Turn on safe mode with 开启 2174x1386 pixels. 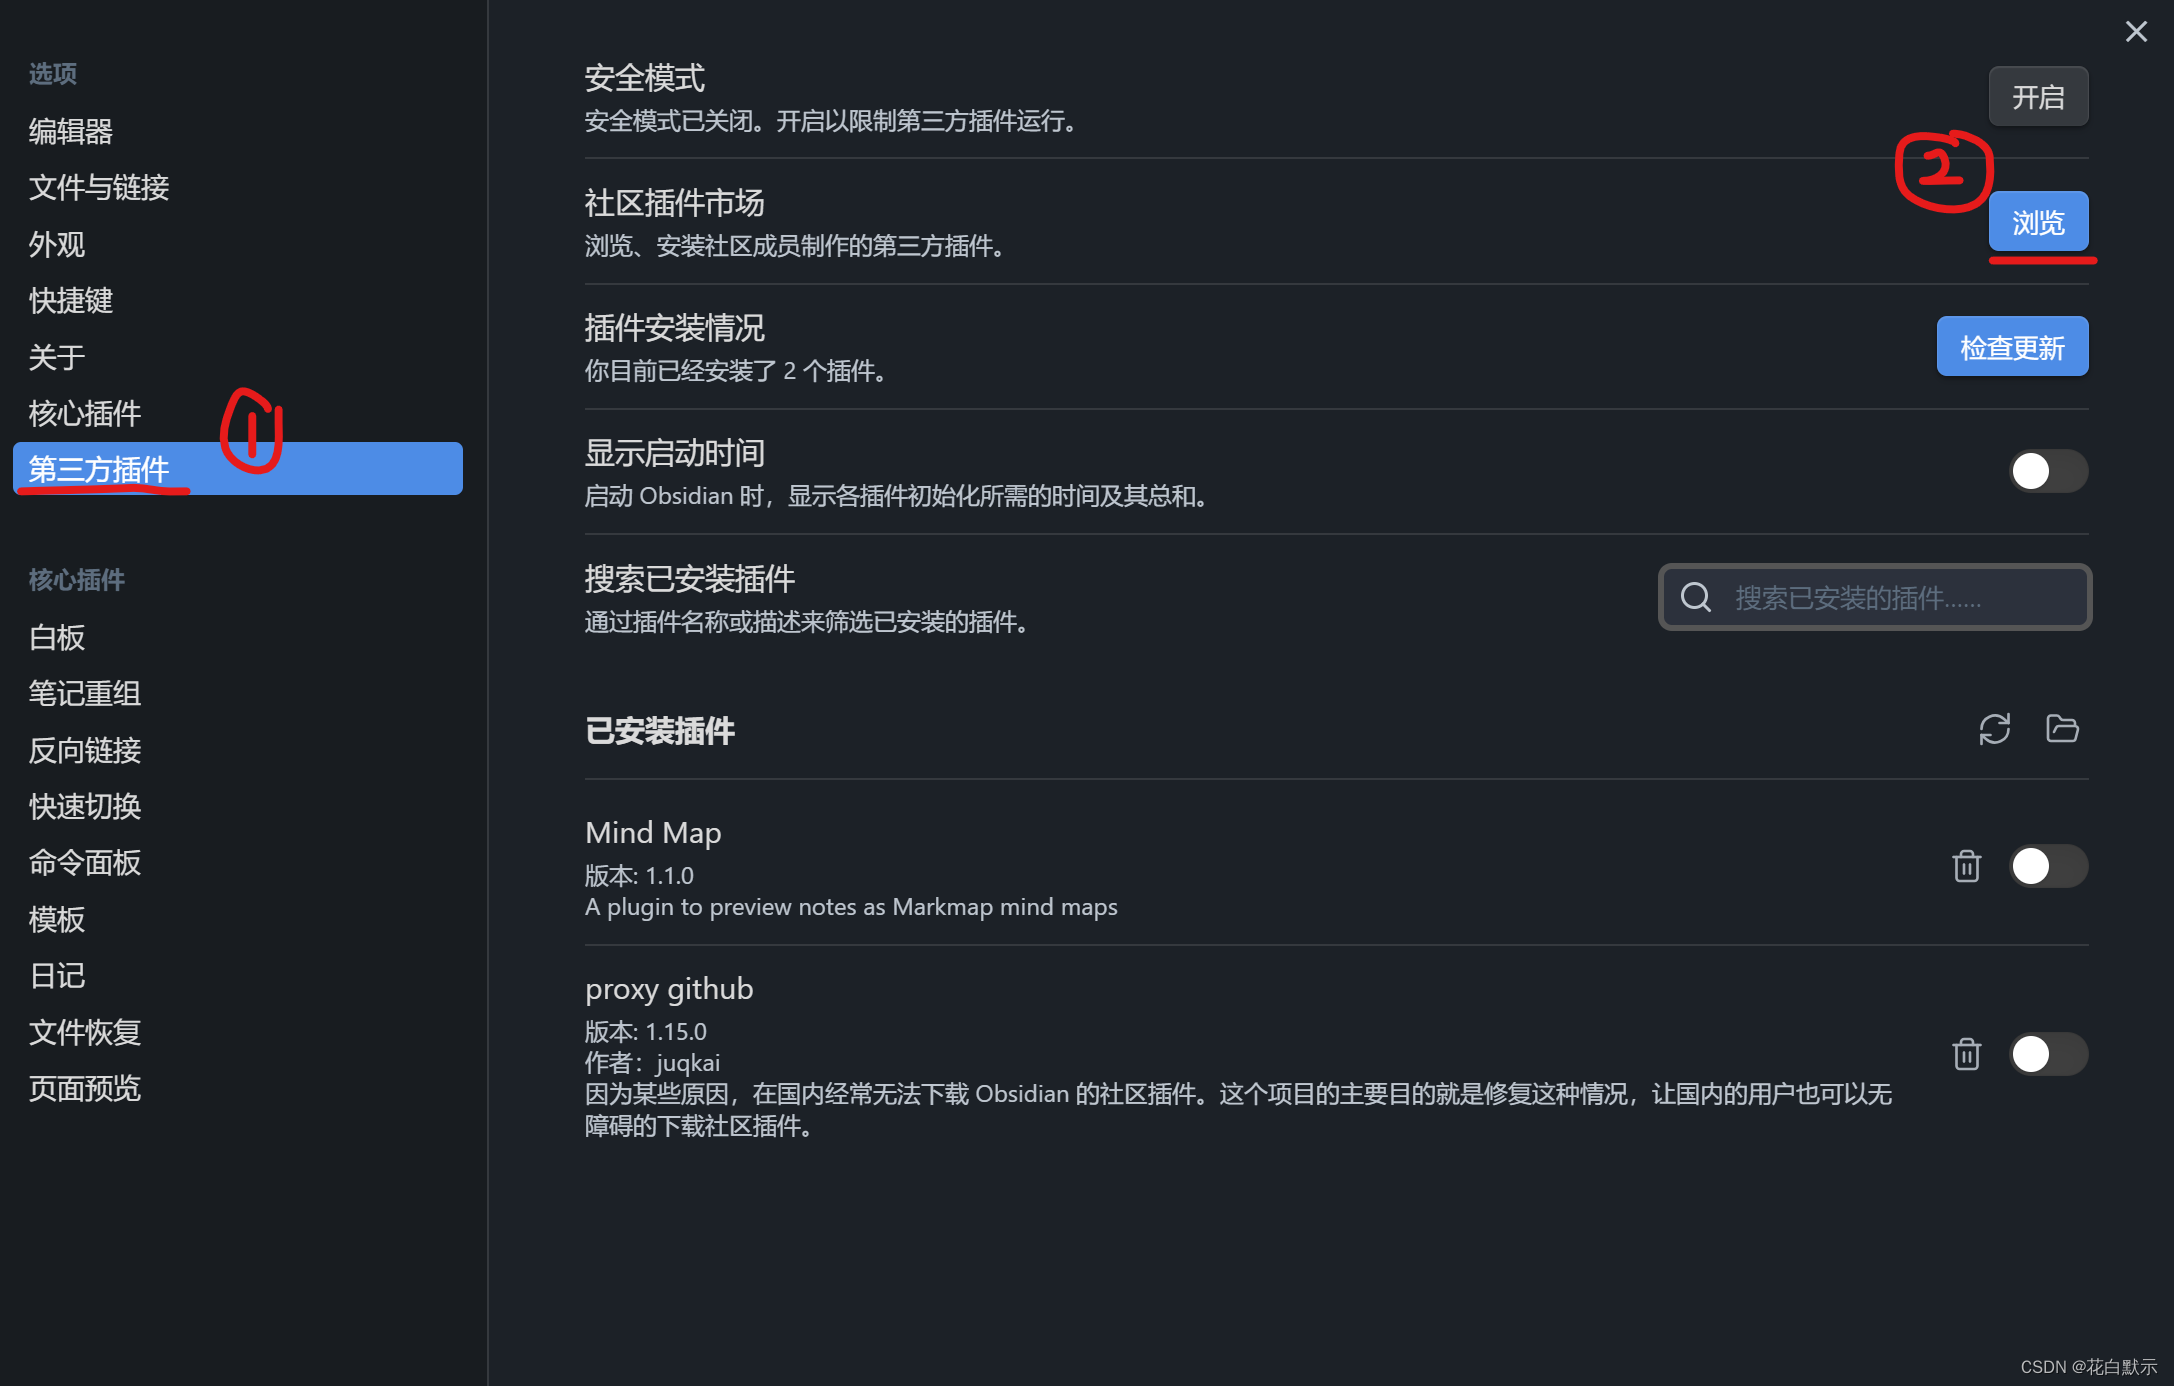click(2037, 97)
